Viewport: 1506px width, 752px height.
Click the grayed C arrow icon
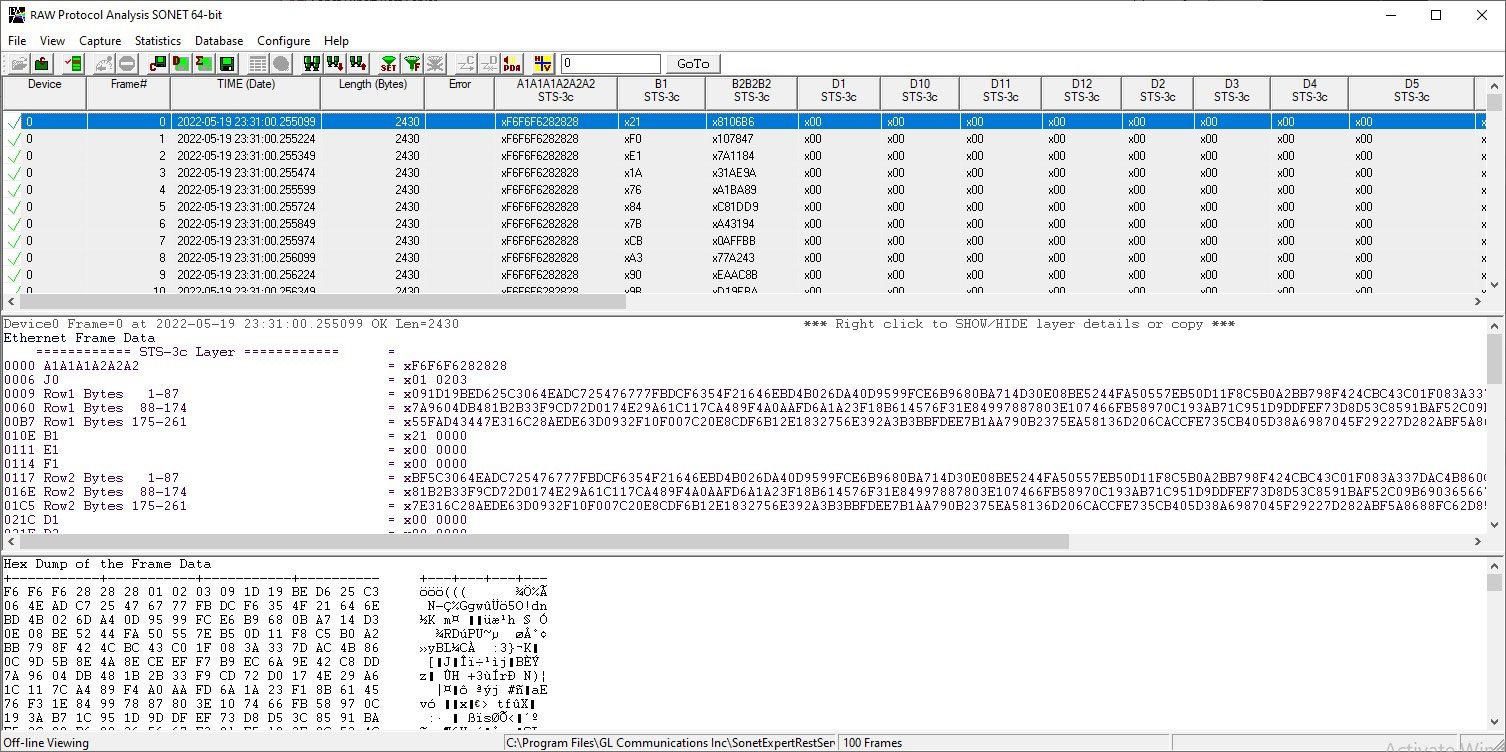(x=466, y=64)
